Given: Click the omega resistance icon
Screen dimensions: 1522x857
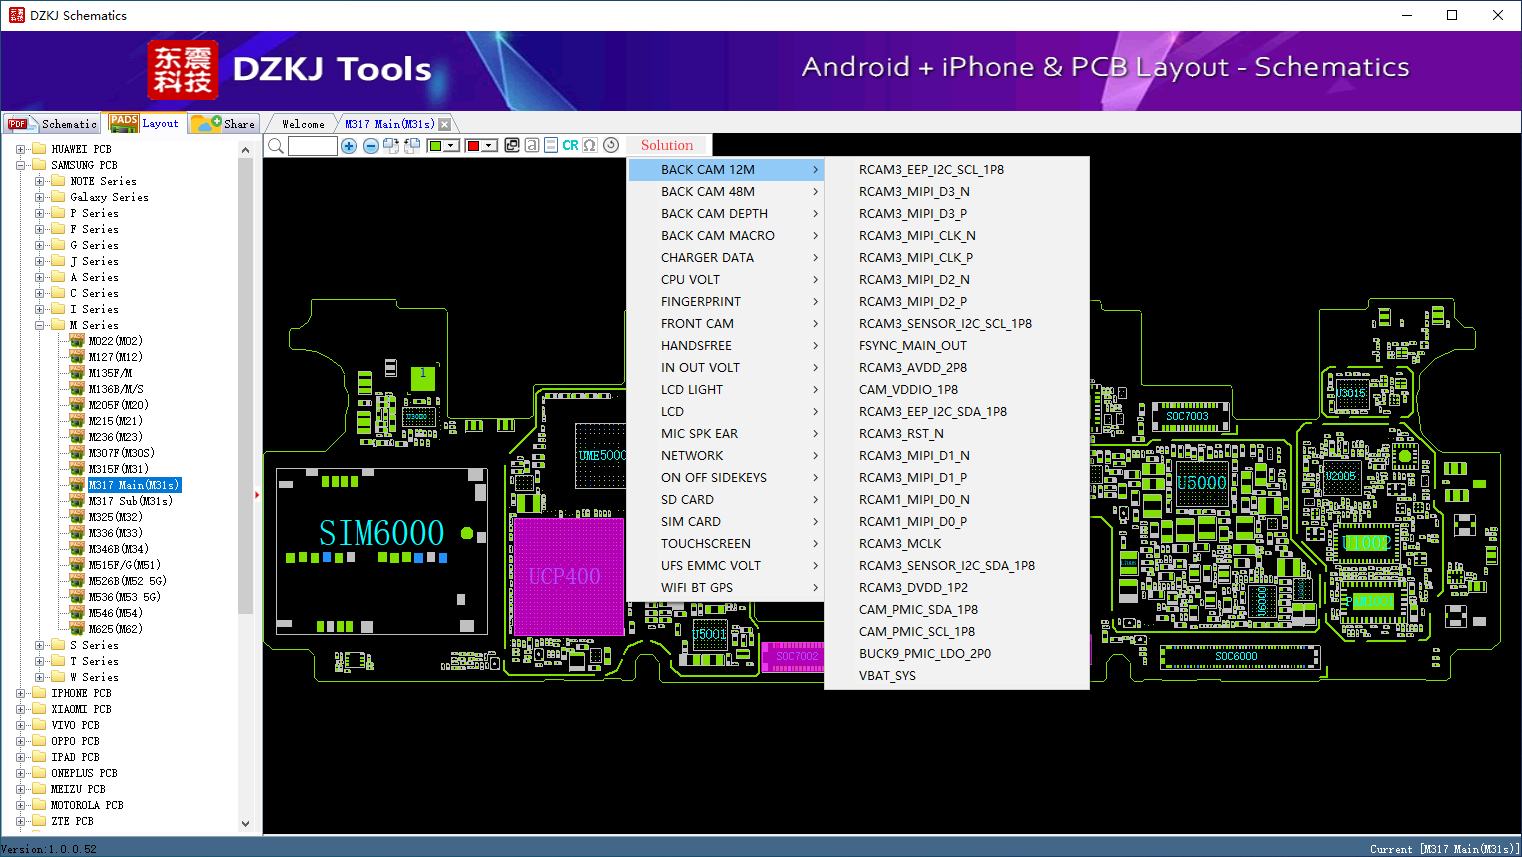Looking at the screenshot, I should click(x=590, y=145).
